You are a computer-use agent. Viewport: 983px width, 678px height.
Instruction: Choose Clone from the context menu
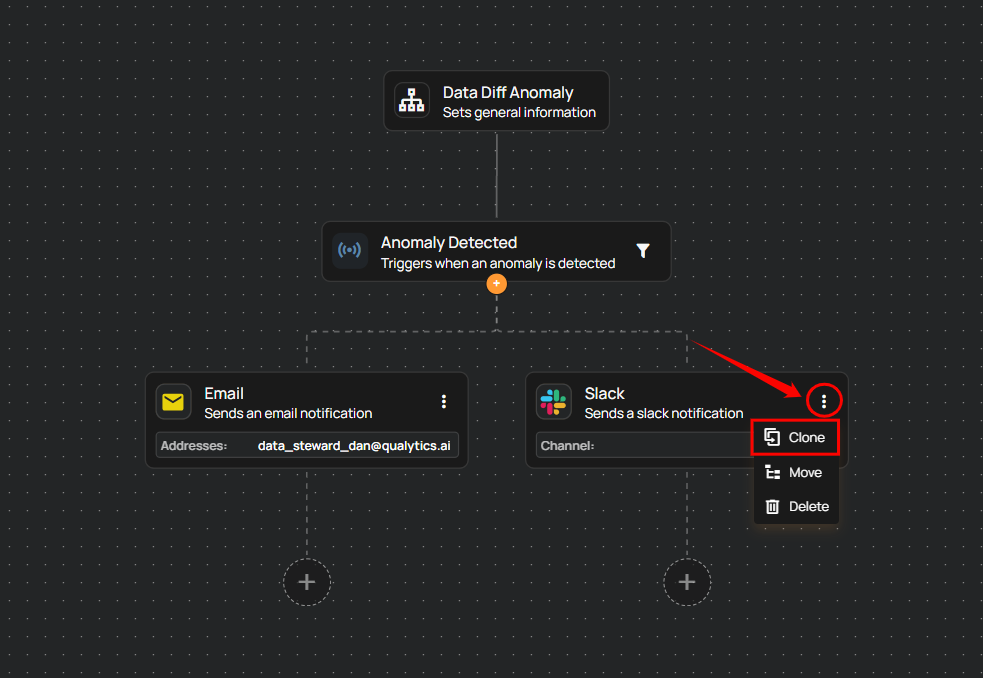(x=795, y=438)
